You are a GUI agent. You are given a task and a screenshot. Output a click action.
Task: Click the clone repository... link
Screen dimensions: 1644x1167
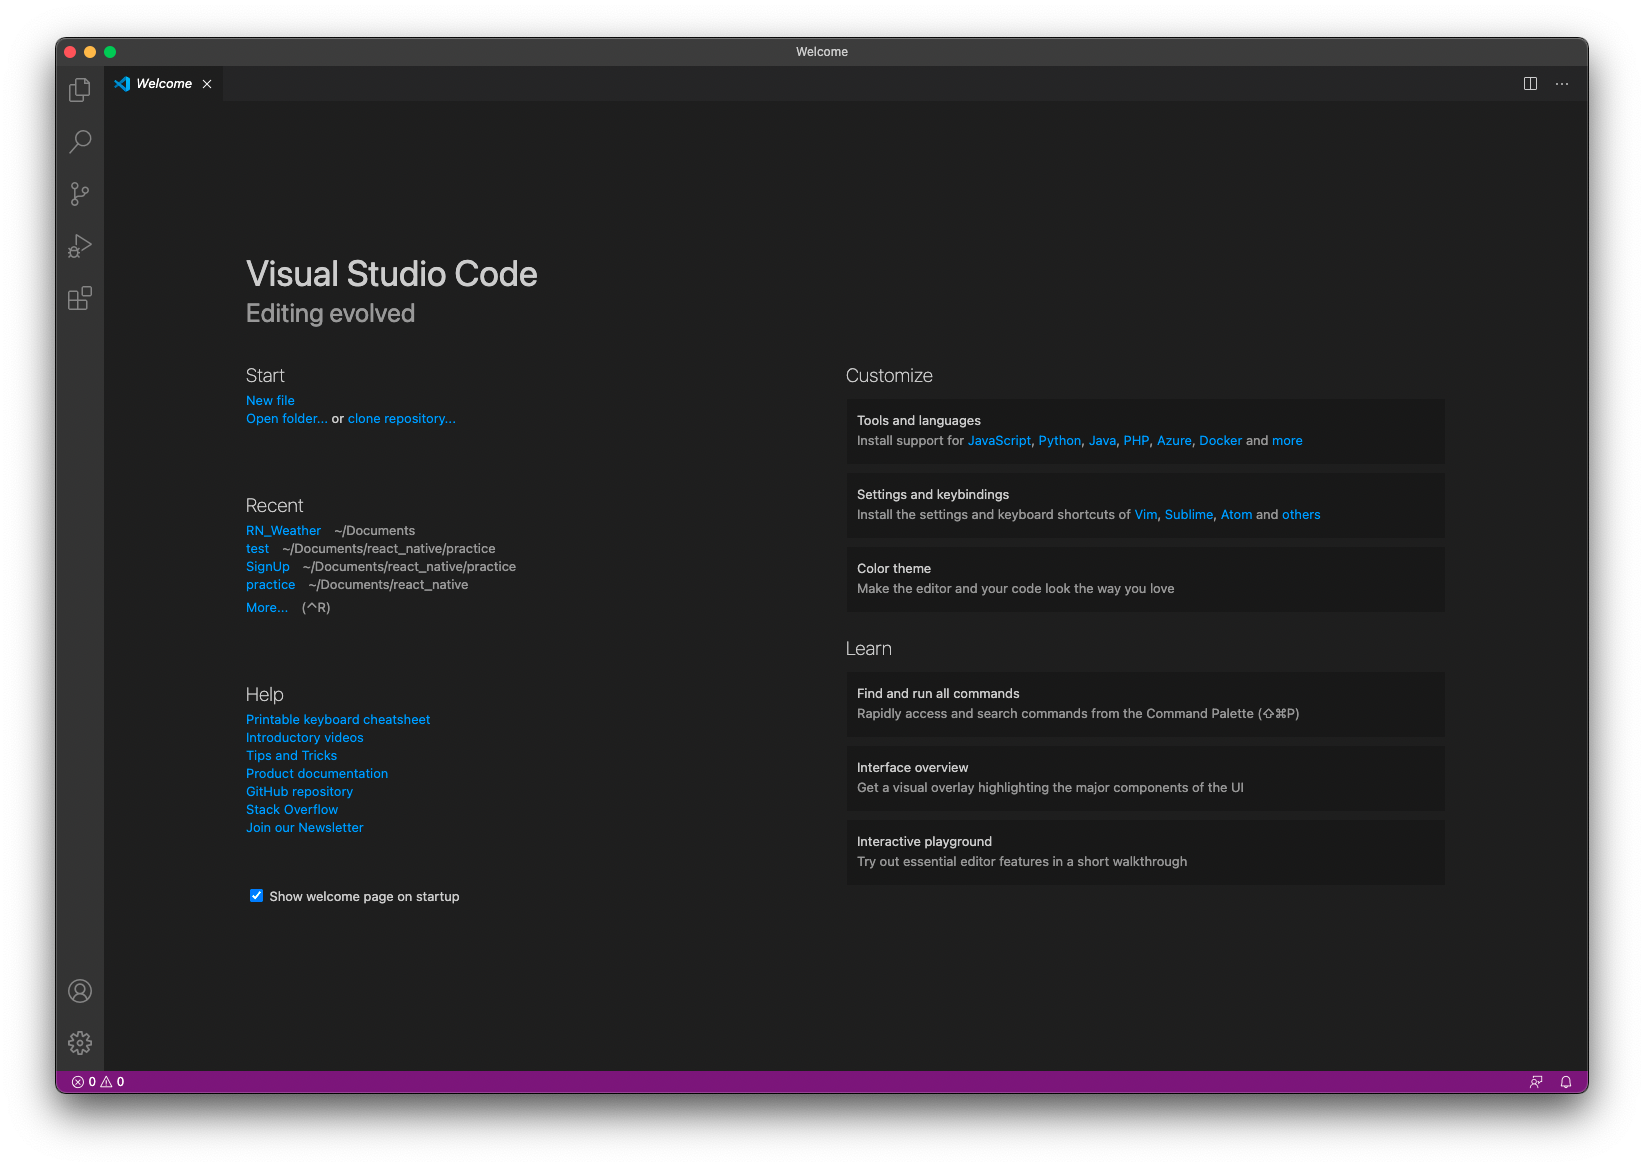pos(402,419)
